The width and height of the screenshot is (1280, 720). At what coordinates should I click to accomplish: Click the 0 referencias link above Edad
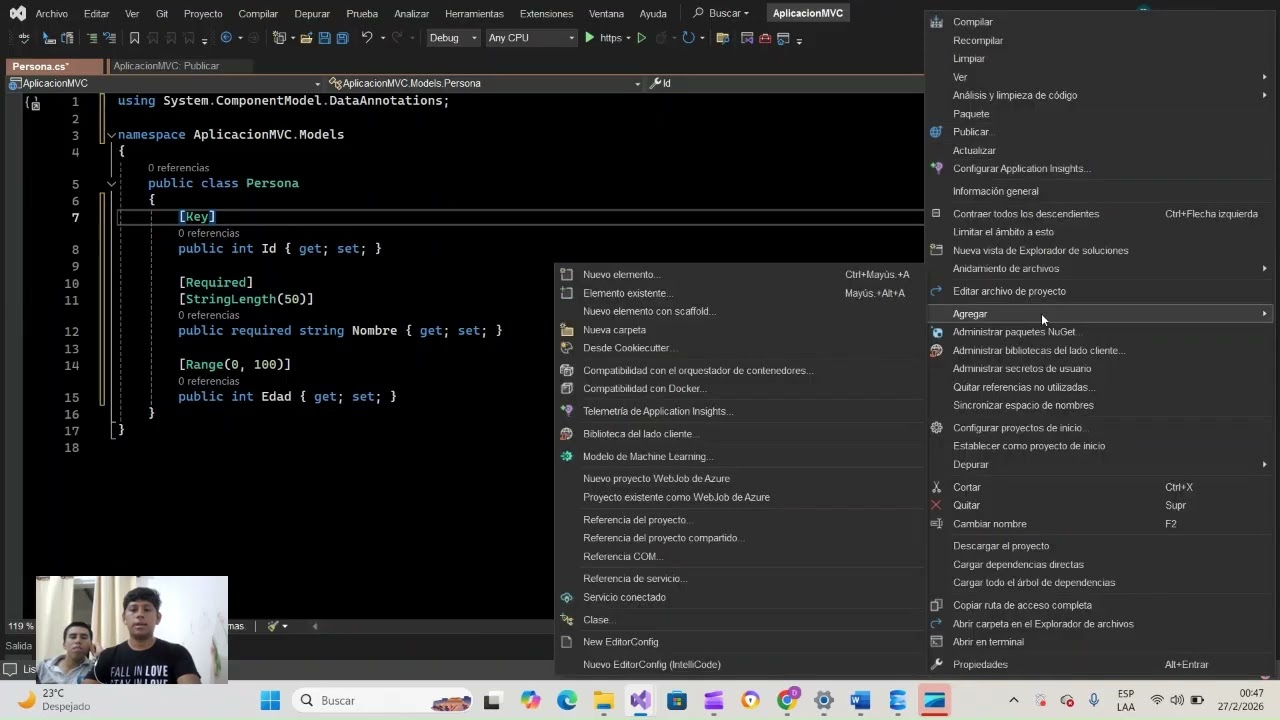pos(209,381)
